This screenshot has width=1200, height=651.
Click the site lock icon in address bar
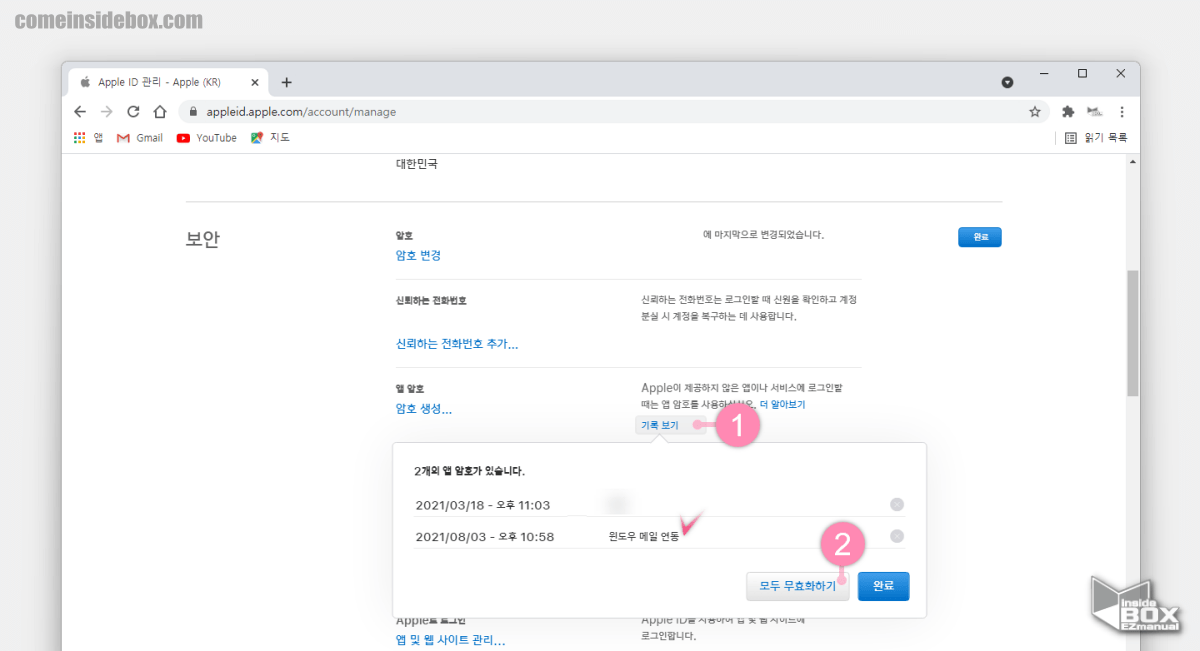tap(195, 112)
